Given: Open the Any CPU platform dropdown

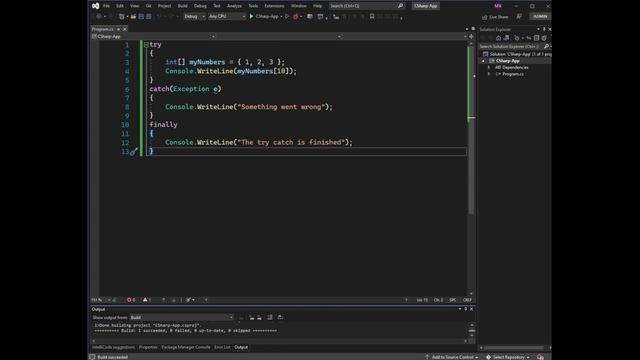Looking at the screenshot, I should coord(227,16).
